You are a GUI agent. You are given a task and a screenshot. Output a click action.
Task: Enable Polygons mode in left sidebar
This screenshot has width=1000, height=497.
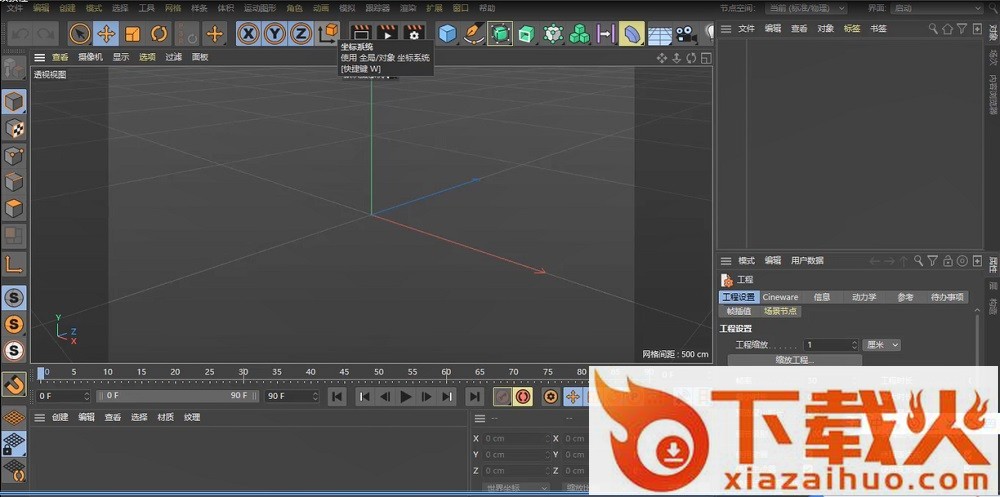click(x=15, y=209)
